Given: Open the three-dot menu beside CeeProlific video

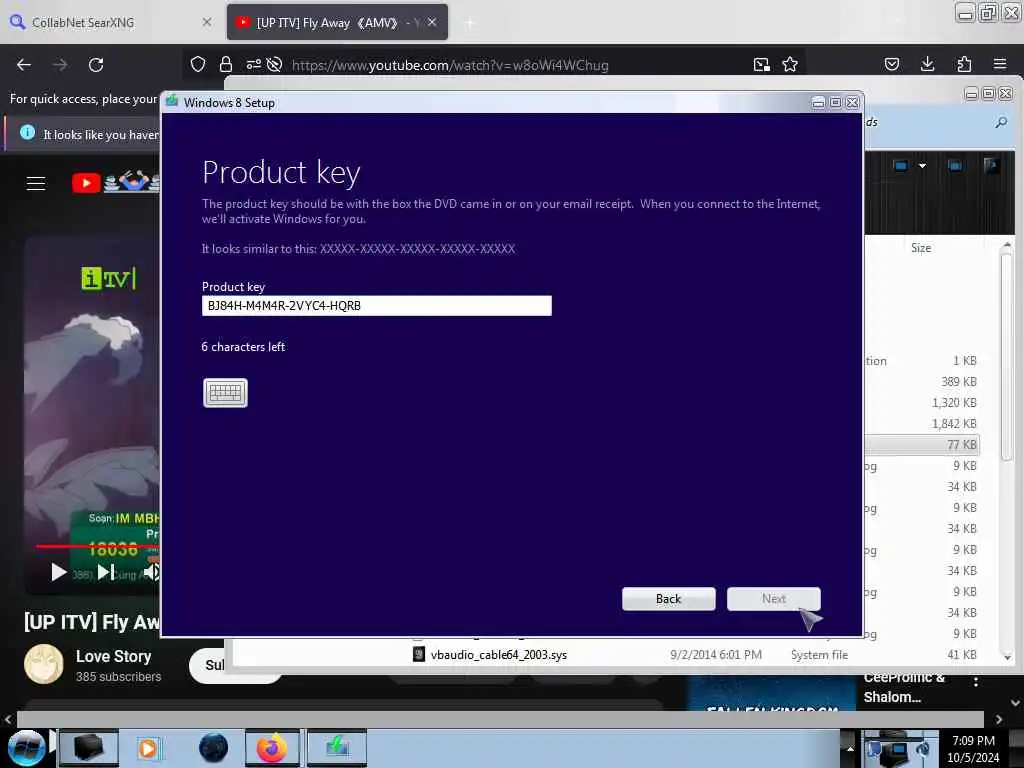Looking at the screenshot, I should coord(976,681).
